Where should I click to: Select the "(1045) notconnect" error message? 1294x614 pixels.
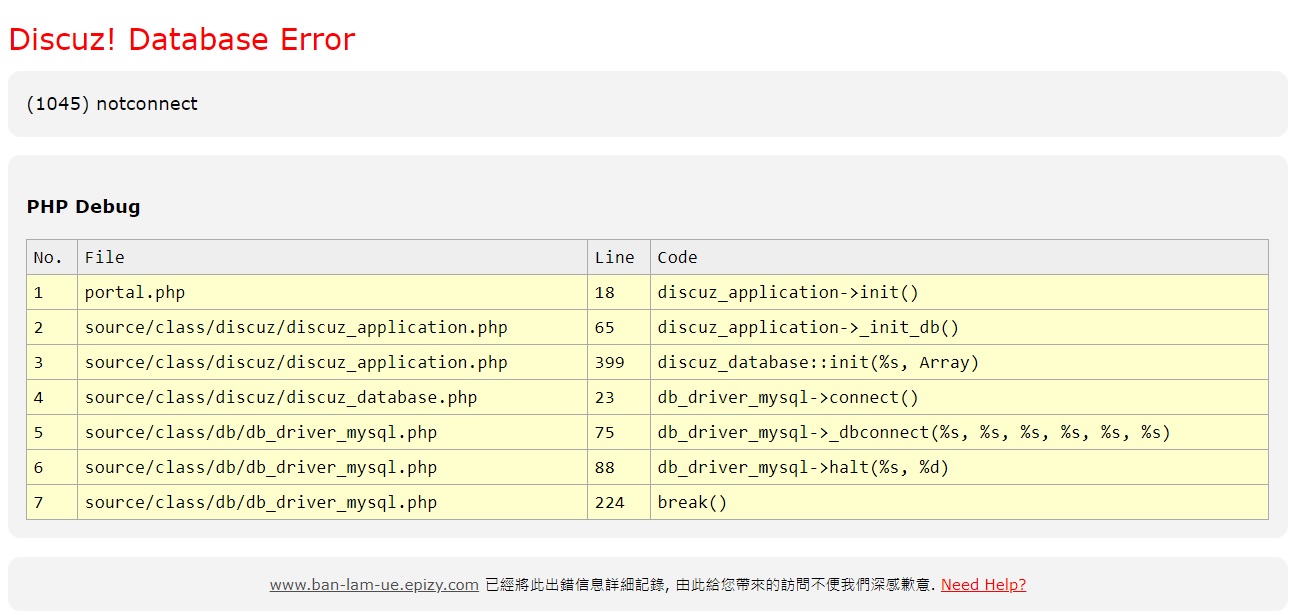tap(112, 104)
